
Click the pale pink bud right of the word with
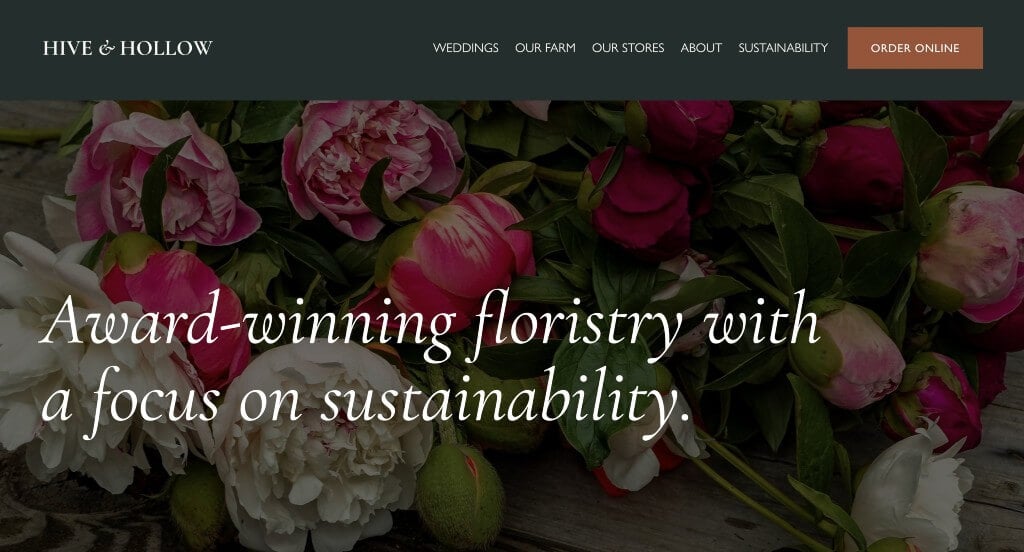[849, 356]
